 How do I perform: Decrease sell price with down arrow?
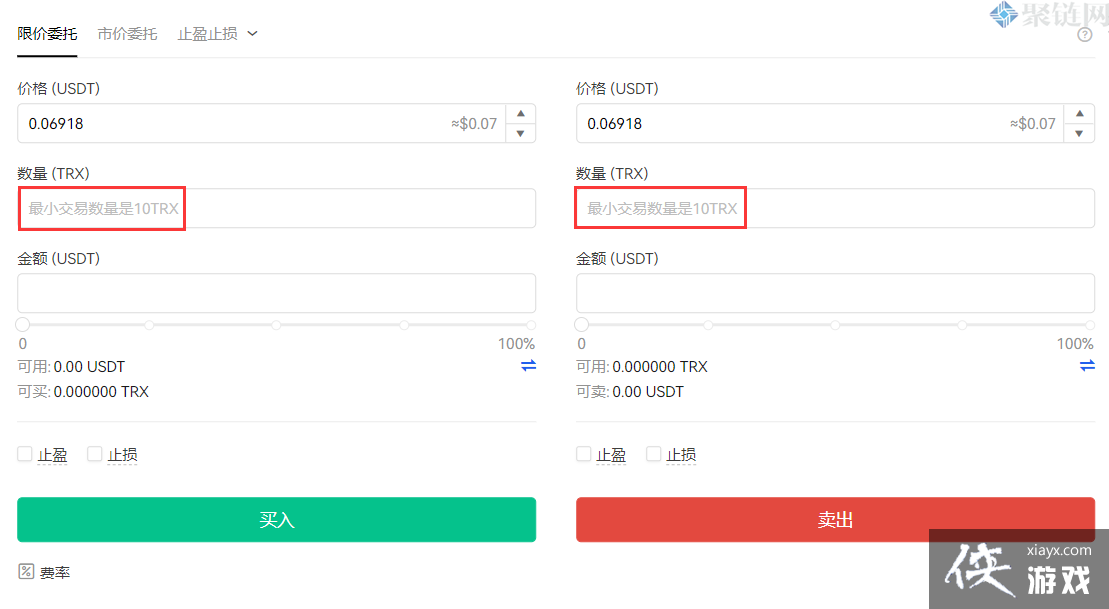1079,133
